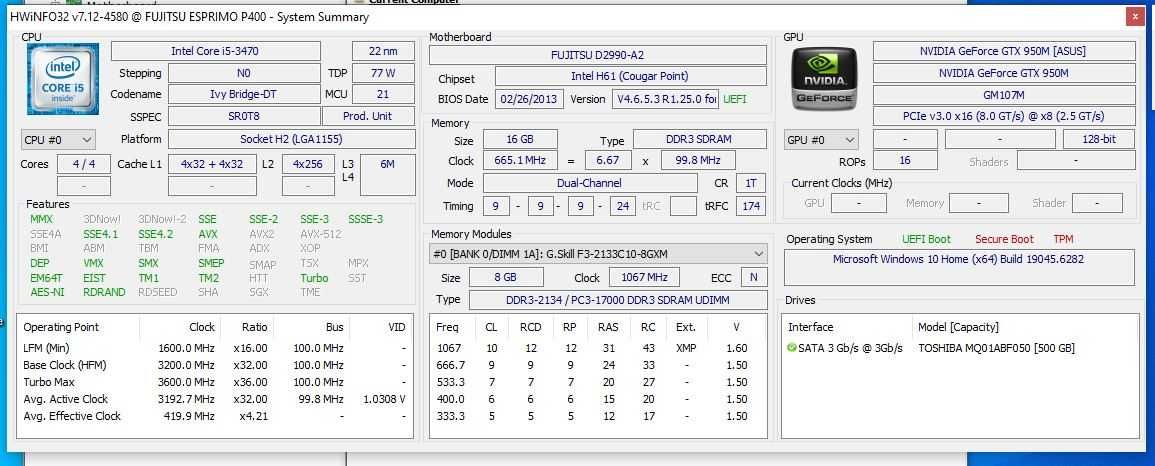Click the memory size 16 GB field
1155x466 pixels.
click(x=520, y=139)
